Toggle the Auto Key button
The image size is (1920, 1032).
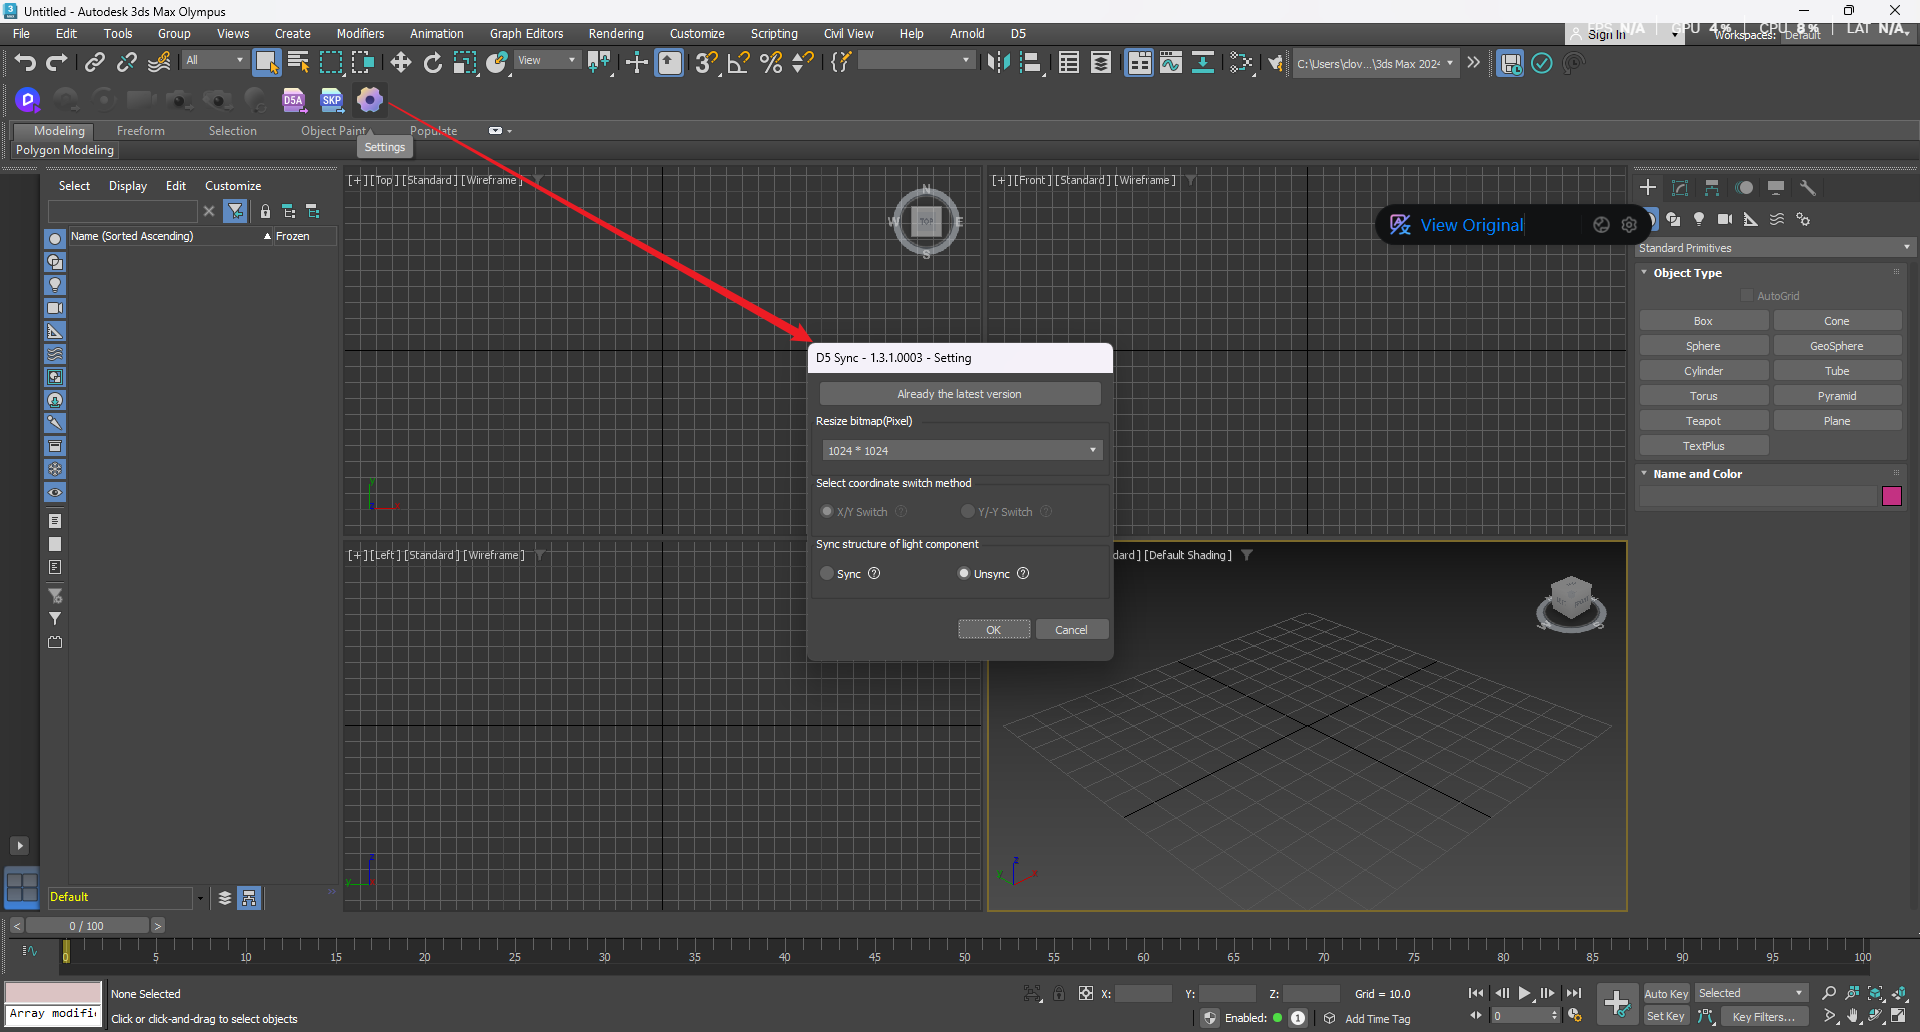1666,994
